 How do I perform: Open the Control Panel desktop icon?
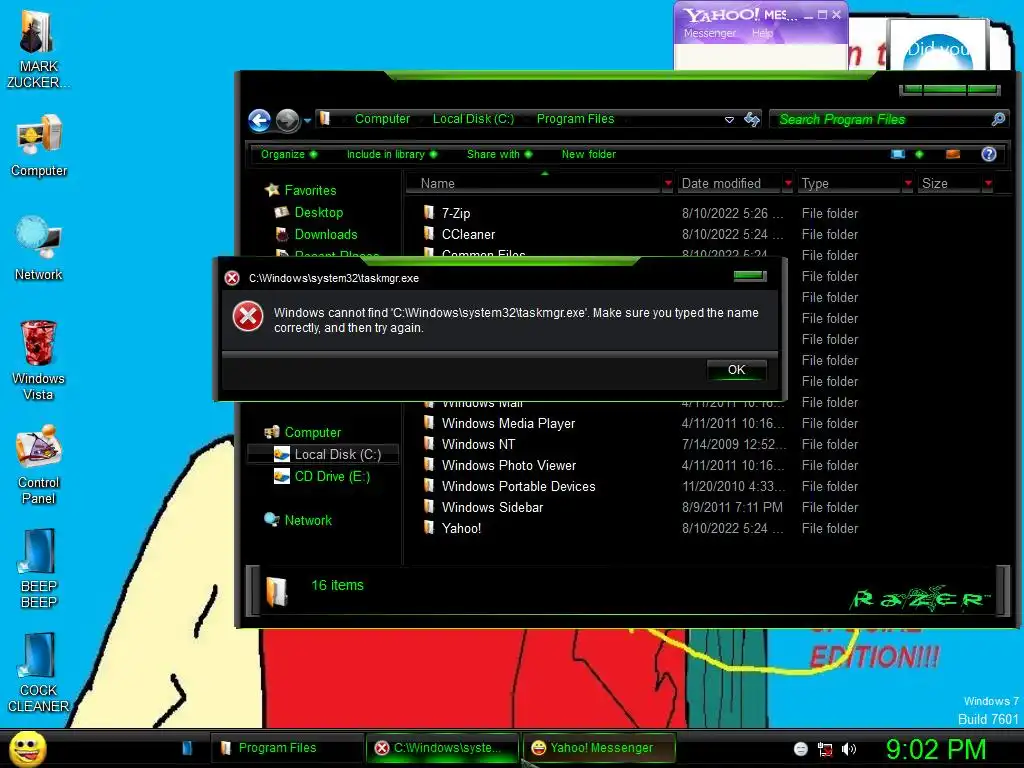(39, 464)
